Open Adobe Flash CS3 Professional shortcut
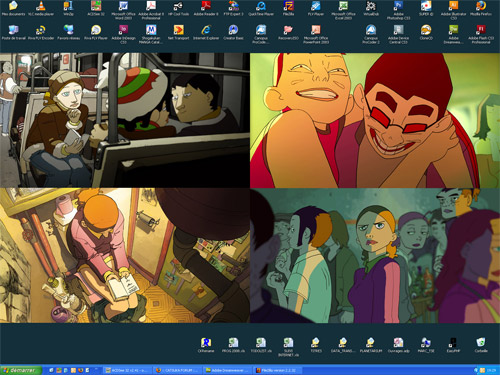Viewport: 500px width, 375px height. click(x=481, y=34)
